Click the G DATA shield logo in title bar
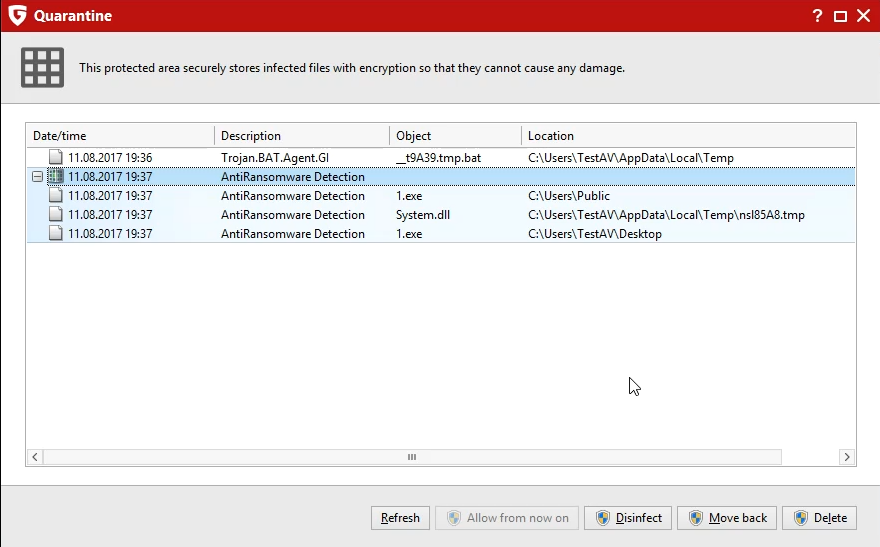Screen dimensions: 880x547 (x=17, y=16)
